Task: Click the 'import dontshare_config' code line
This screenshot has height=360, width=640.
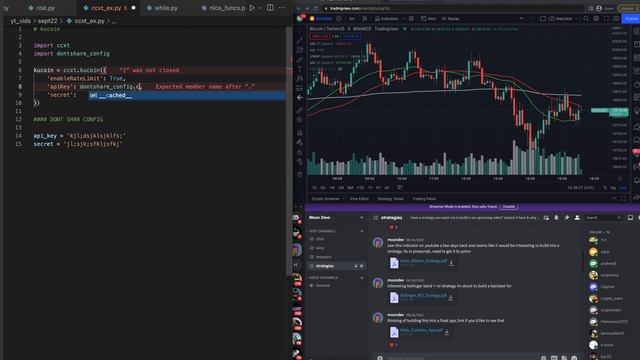Action: (x=71, y=53)
